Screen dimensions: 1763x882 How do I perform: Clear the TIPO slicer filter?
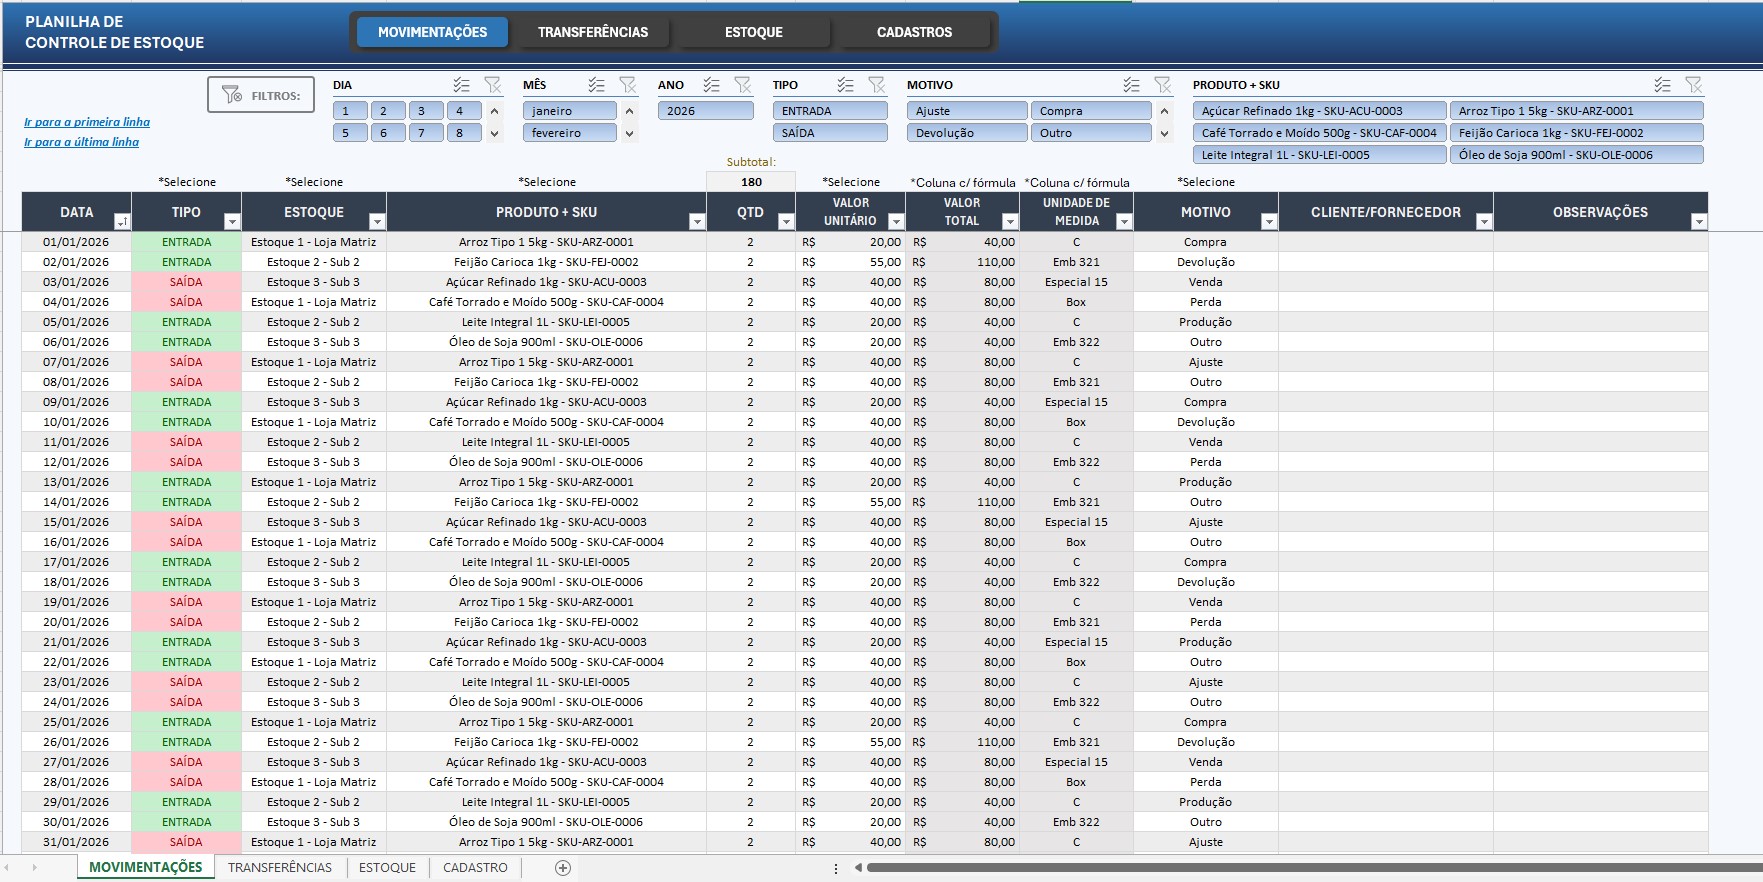[x=876, y=85]
